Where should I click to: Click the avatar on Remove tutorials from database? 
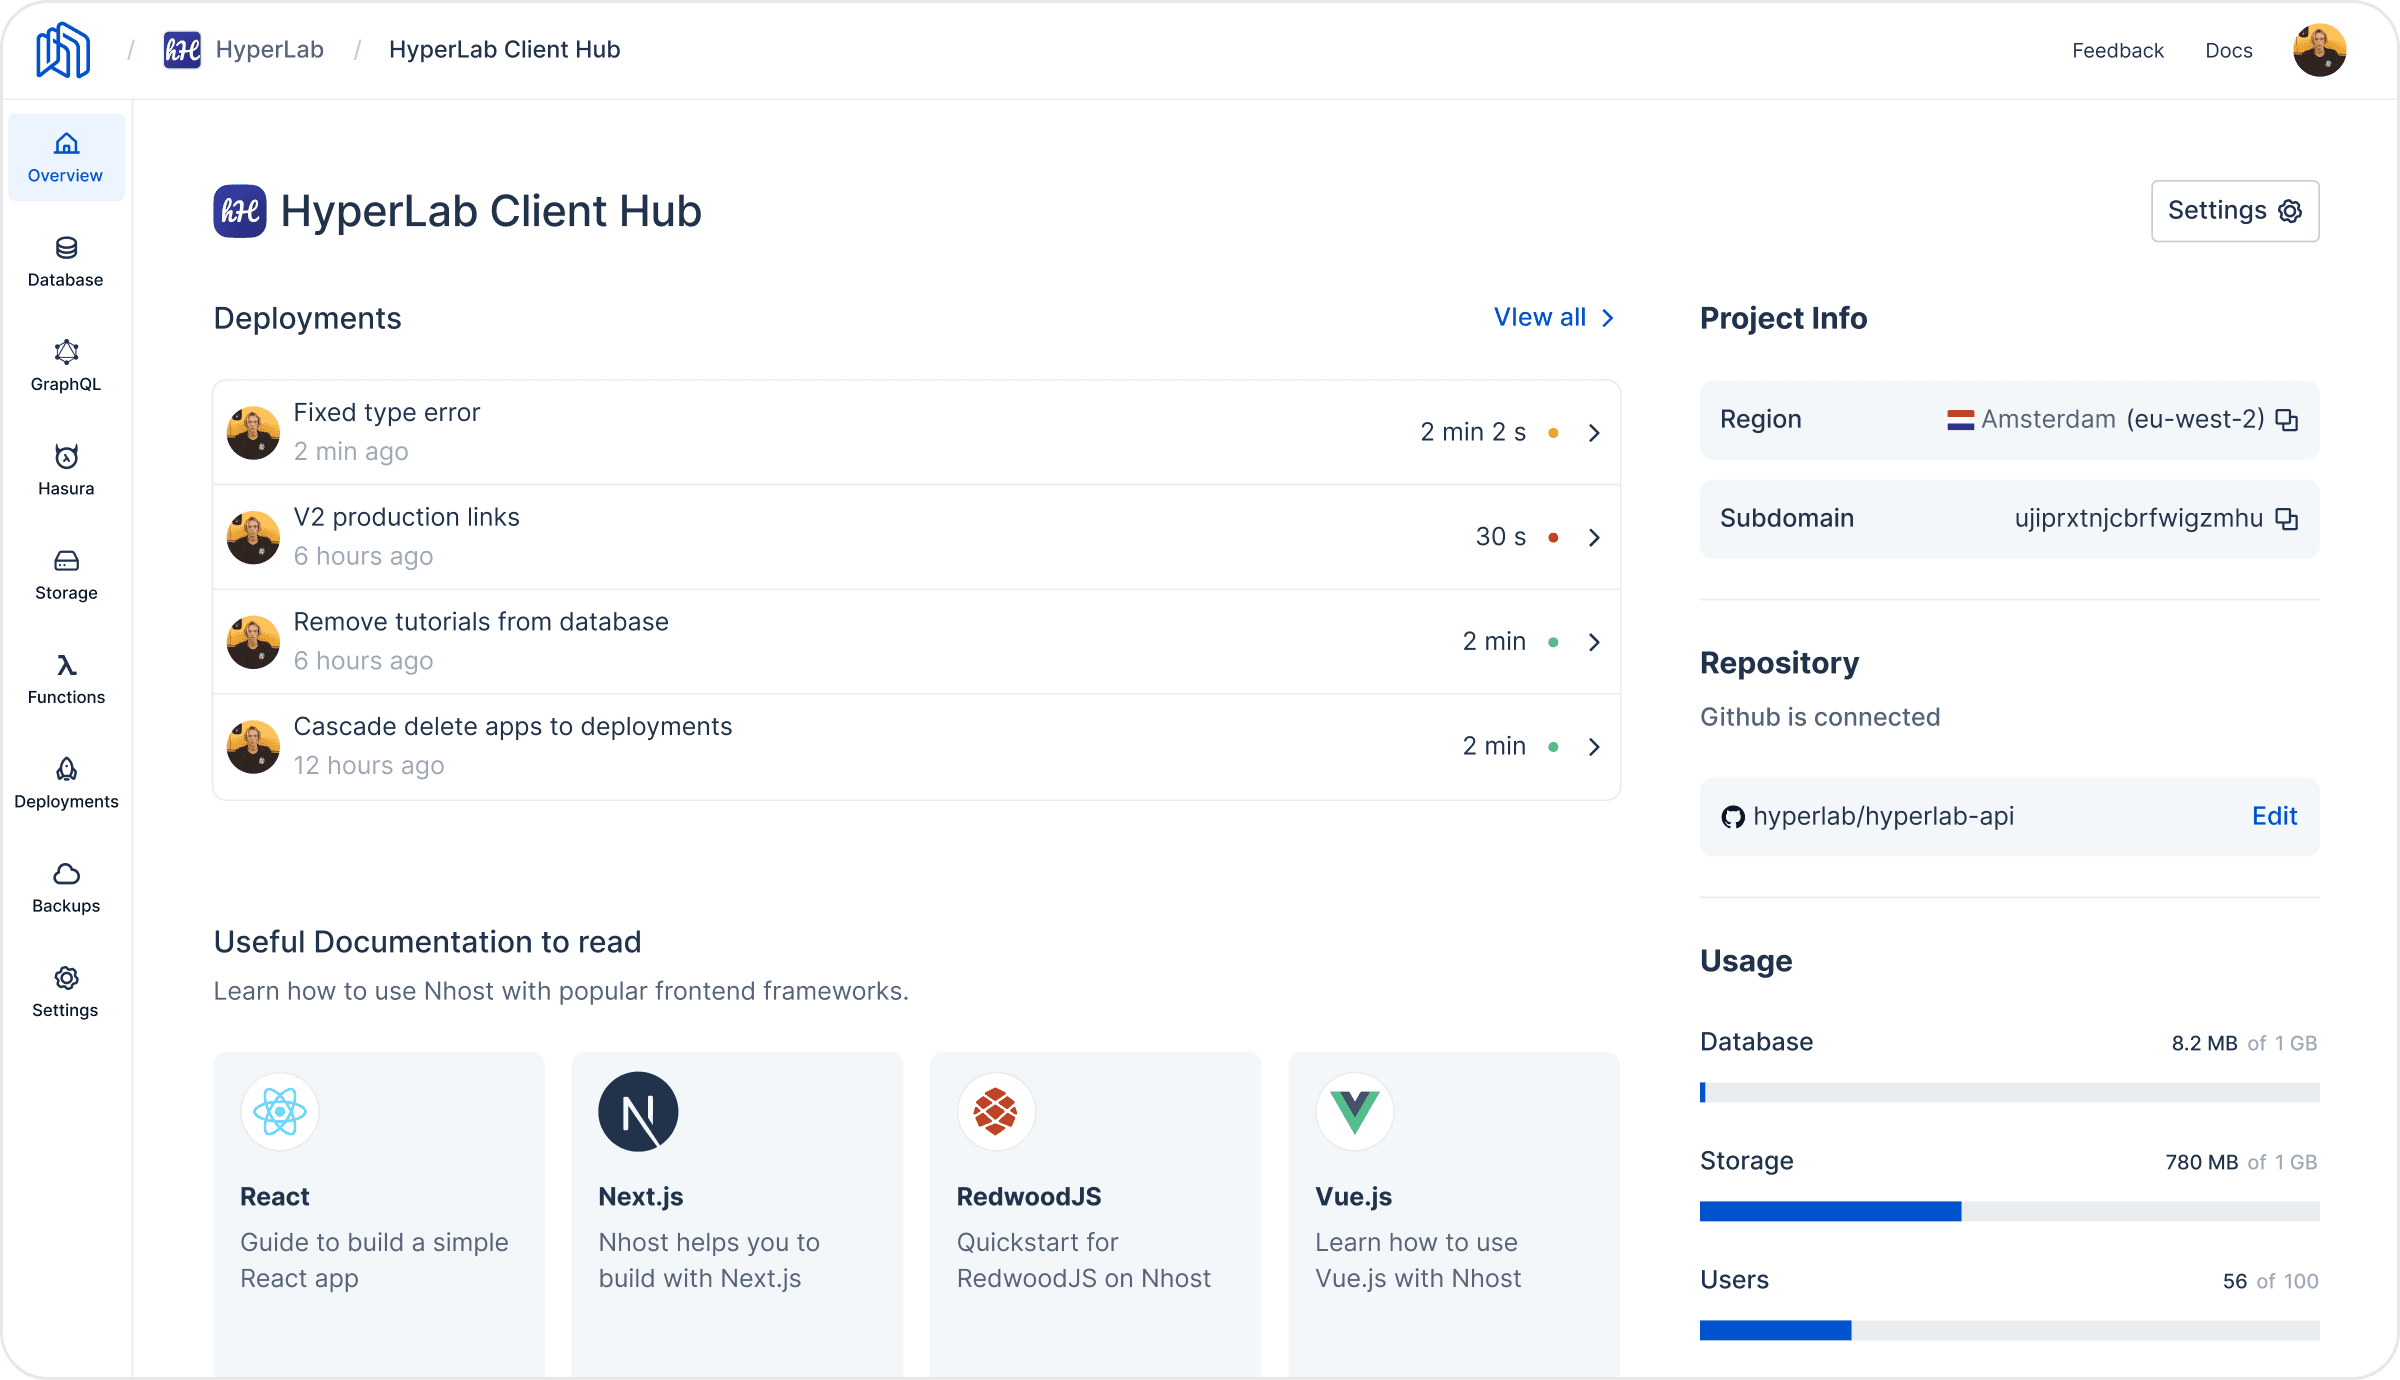(x=253, y=642)
